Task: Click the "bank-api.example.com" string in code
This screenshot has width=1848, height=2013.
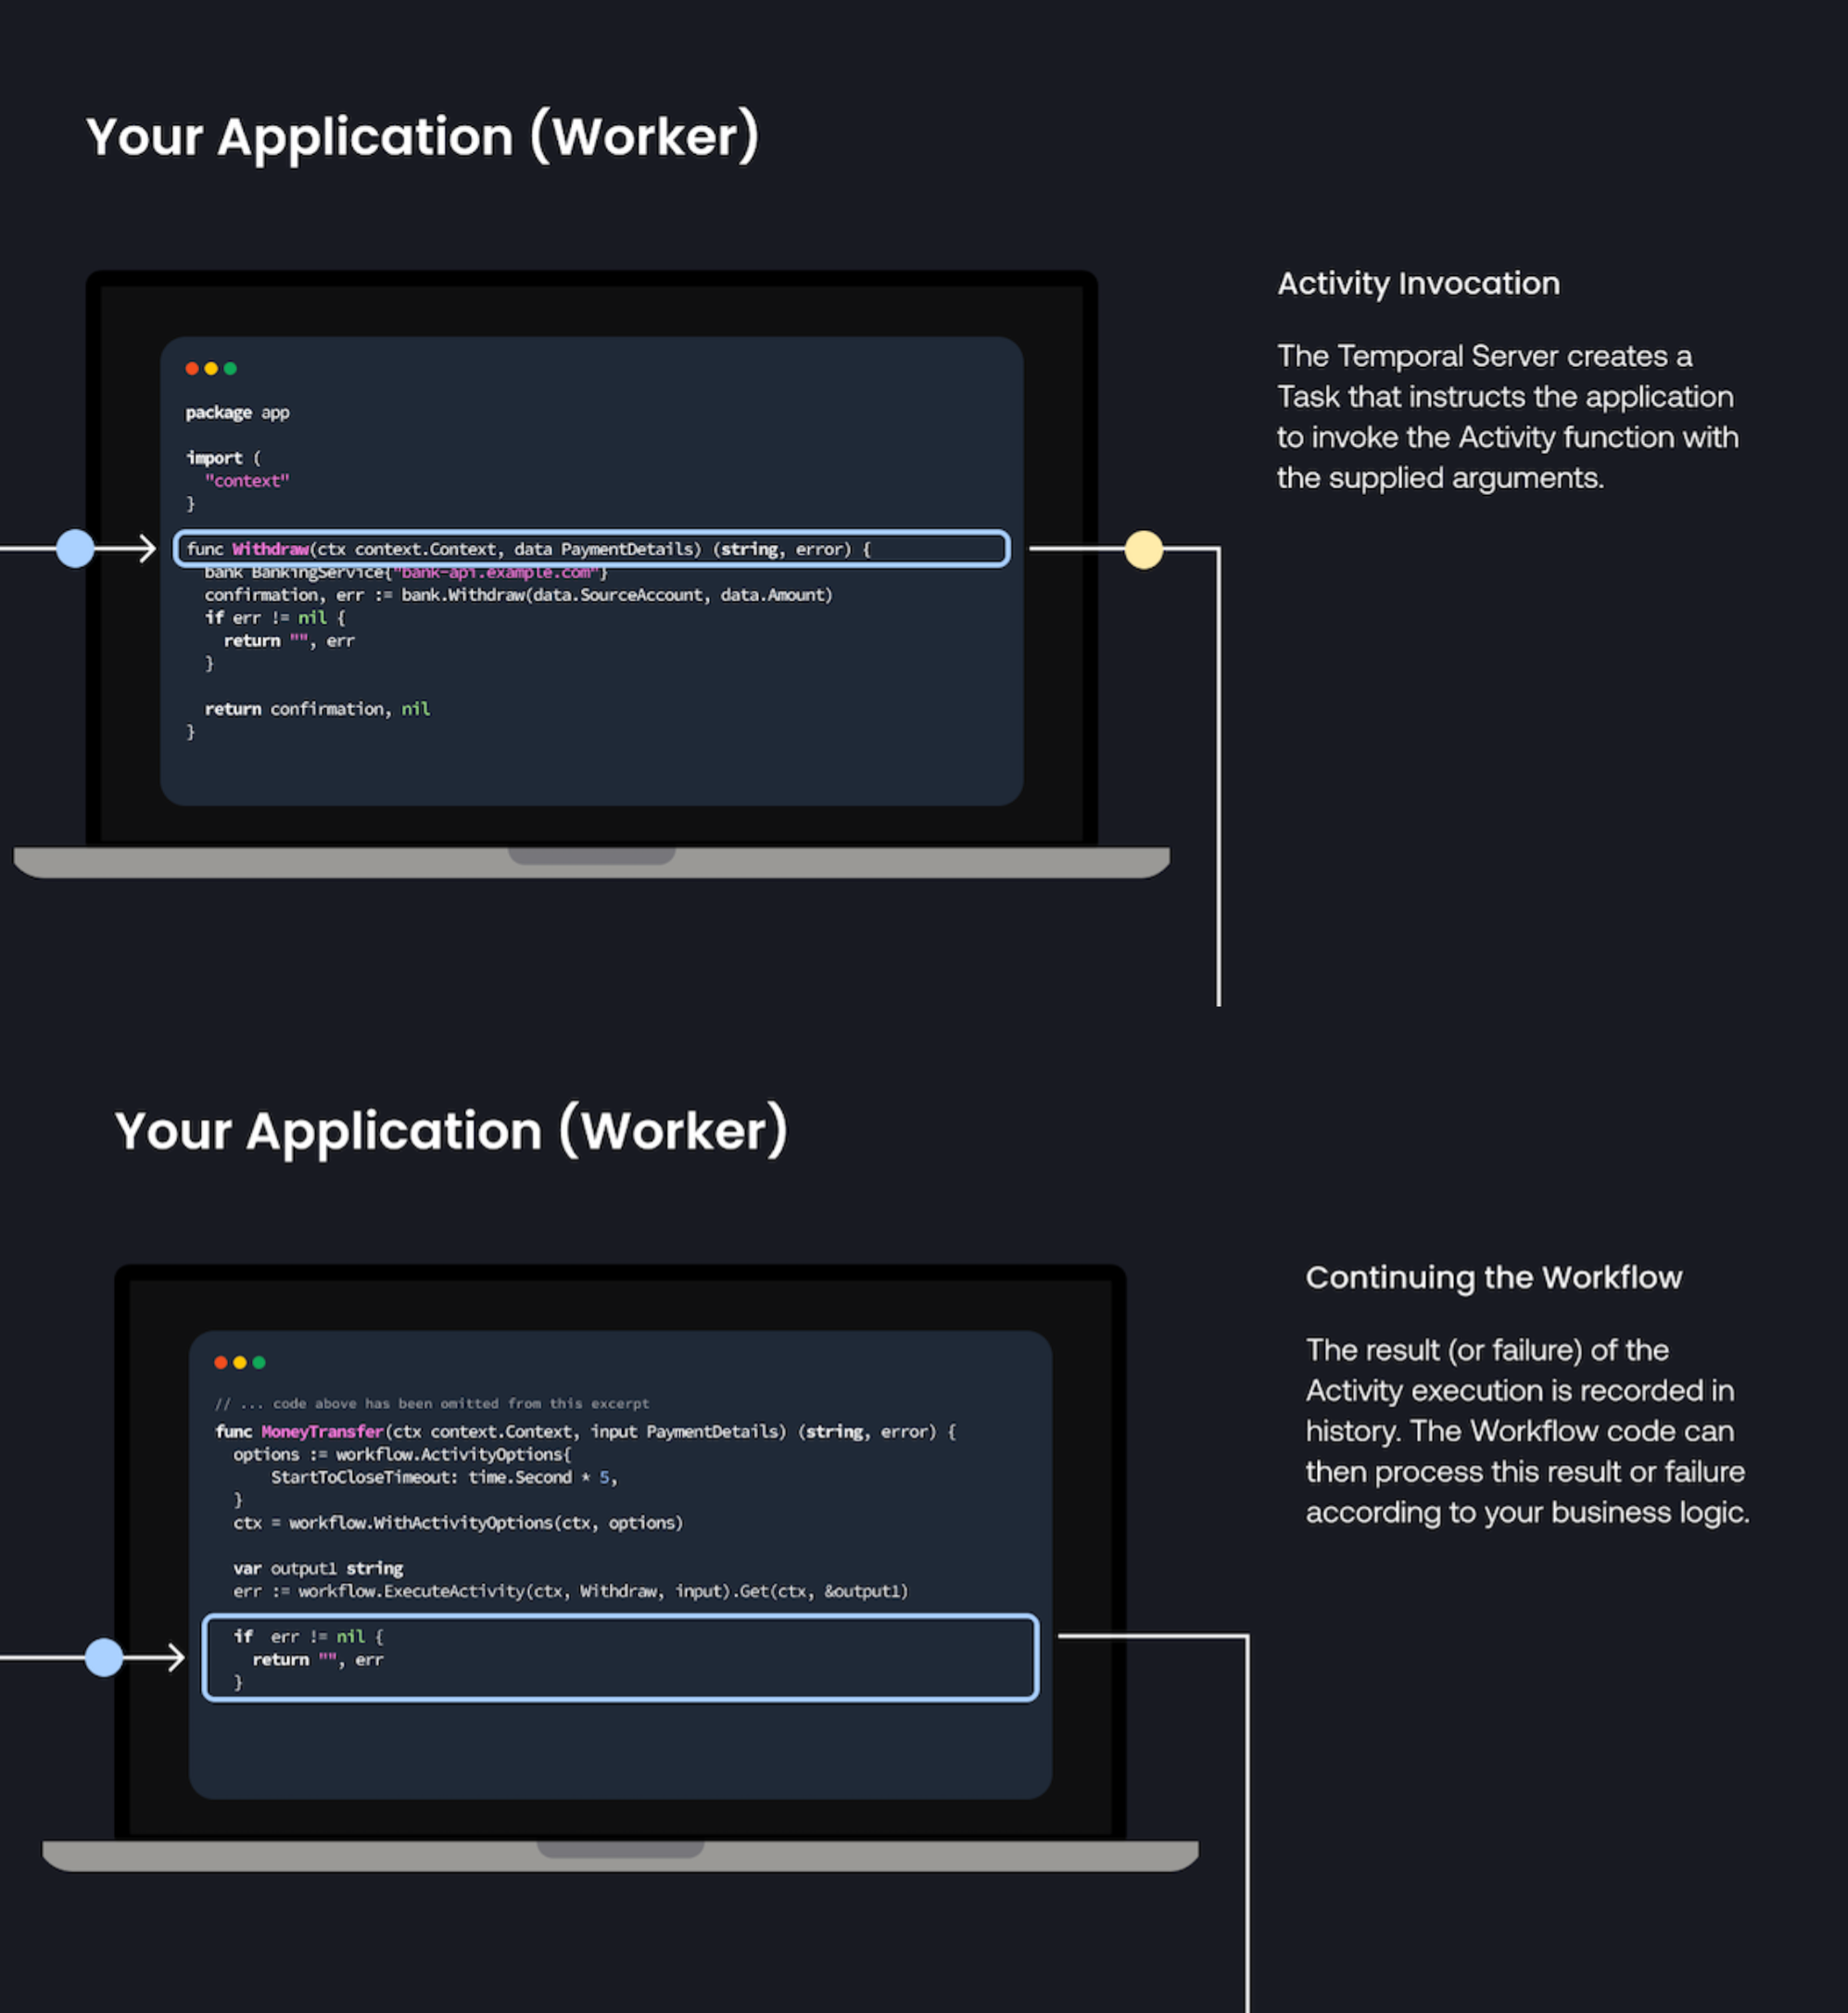Action: tap(496, 573)
